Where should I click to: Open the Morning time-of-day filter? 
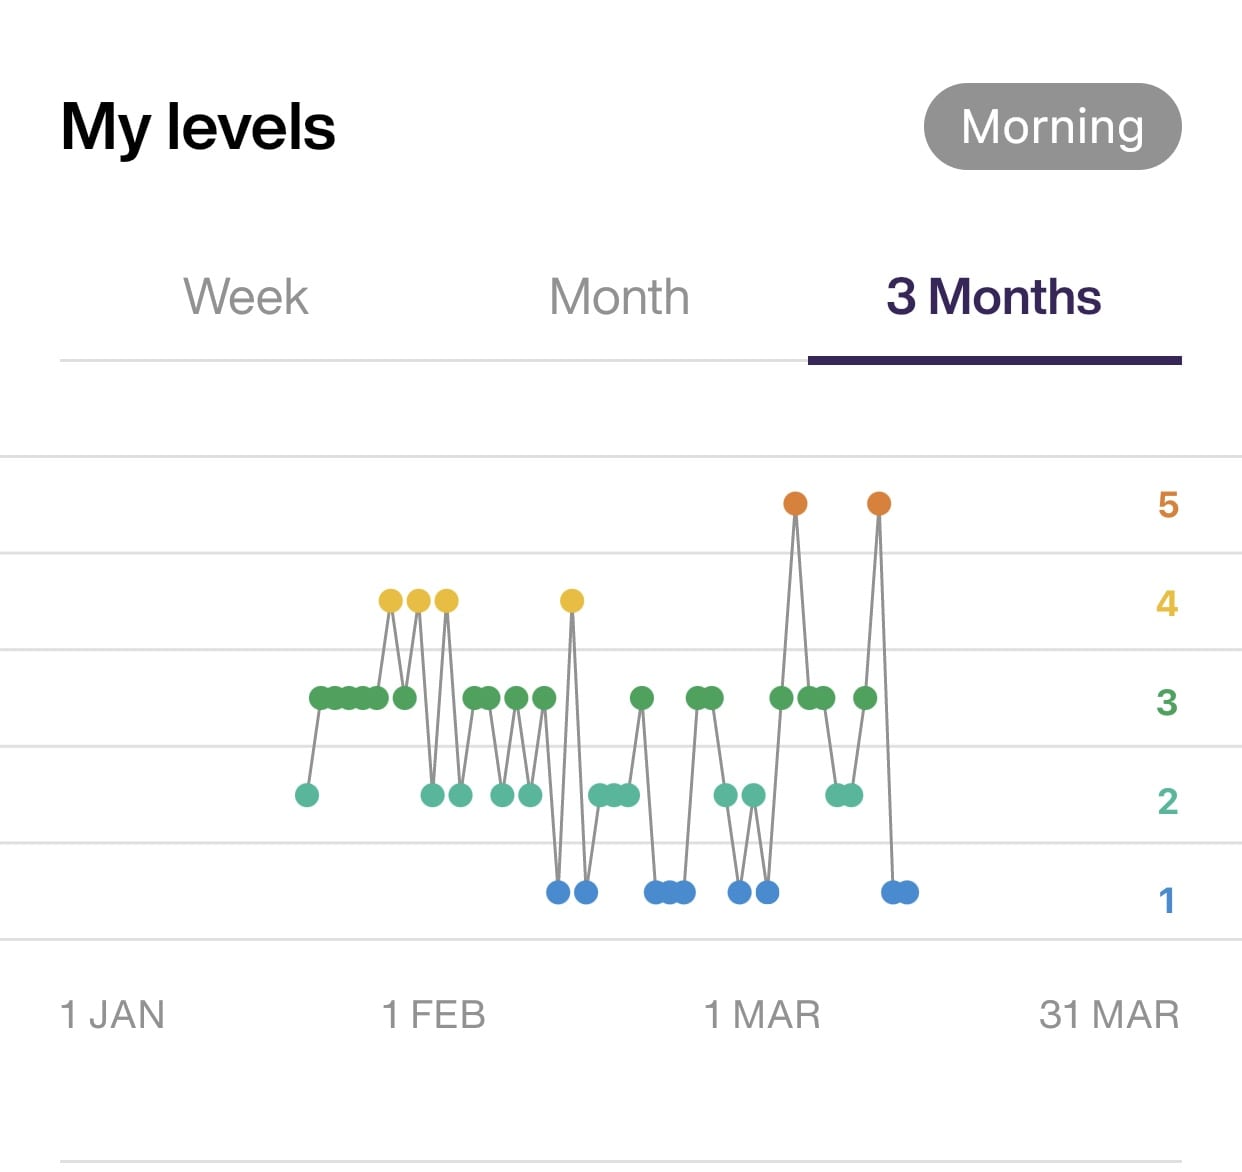point(1052,127)
